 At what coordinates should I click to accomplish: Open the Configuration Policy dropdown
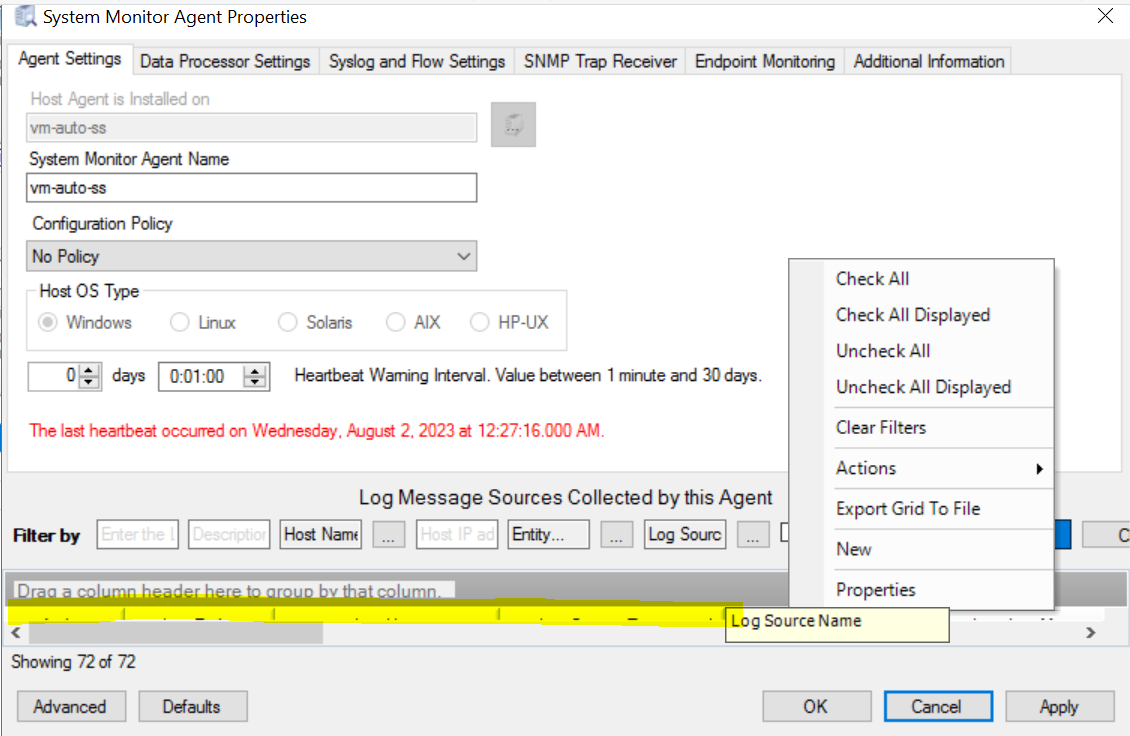click(463, 256)
